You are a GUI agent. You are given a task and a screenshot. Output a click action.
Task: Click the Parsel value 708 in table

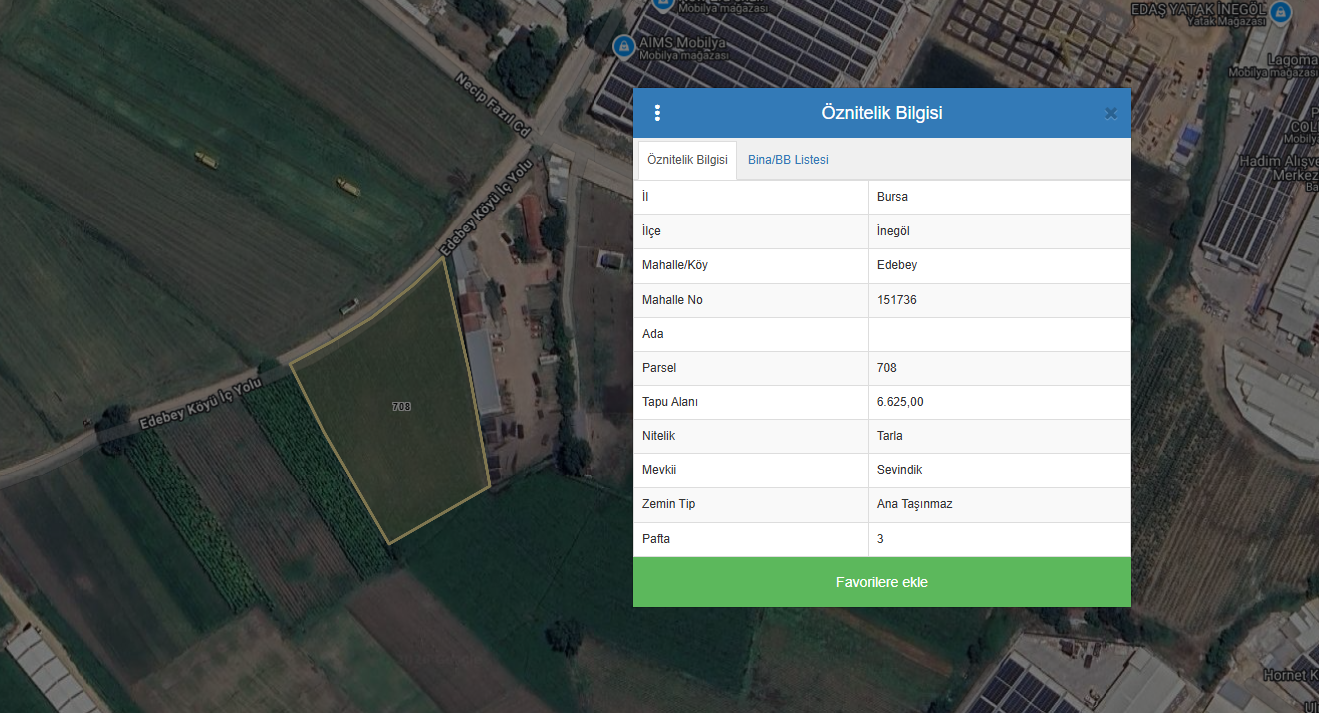coord(886,368)
